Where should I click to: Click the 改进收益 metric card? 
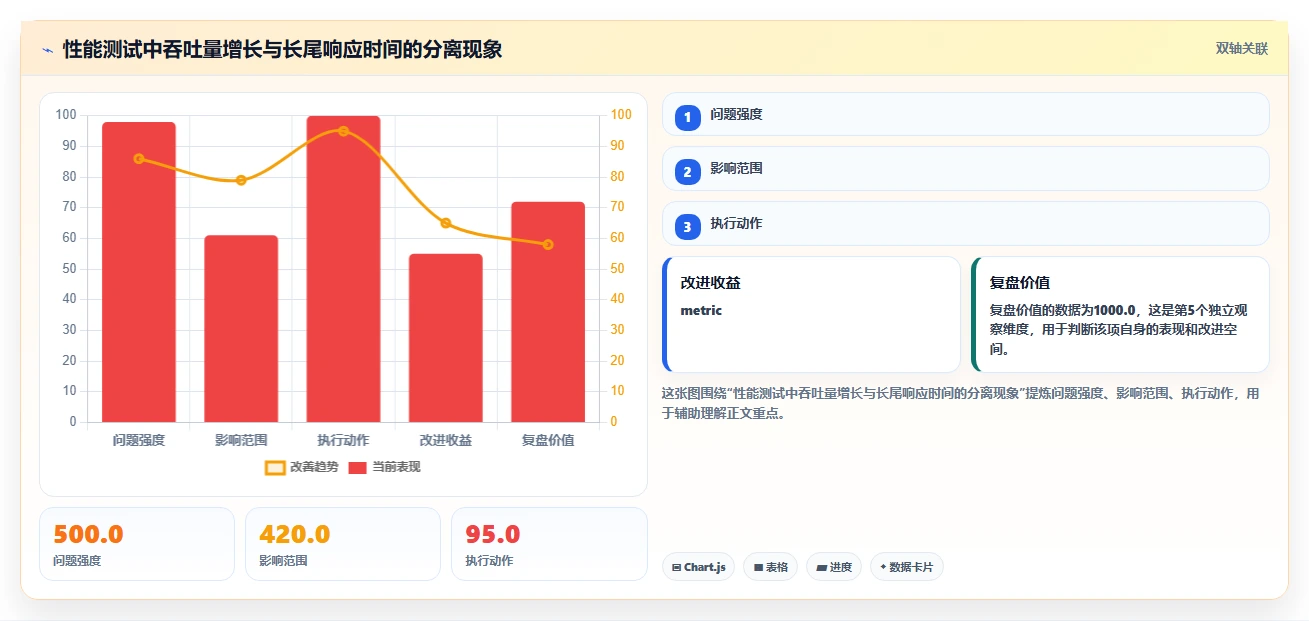pyautogui.click(x=811, y=314)
